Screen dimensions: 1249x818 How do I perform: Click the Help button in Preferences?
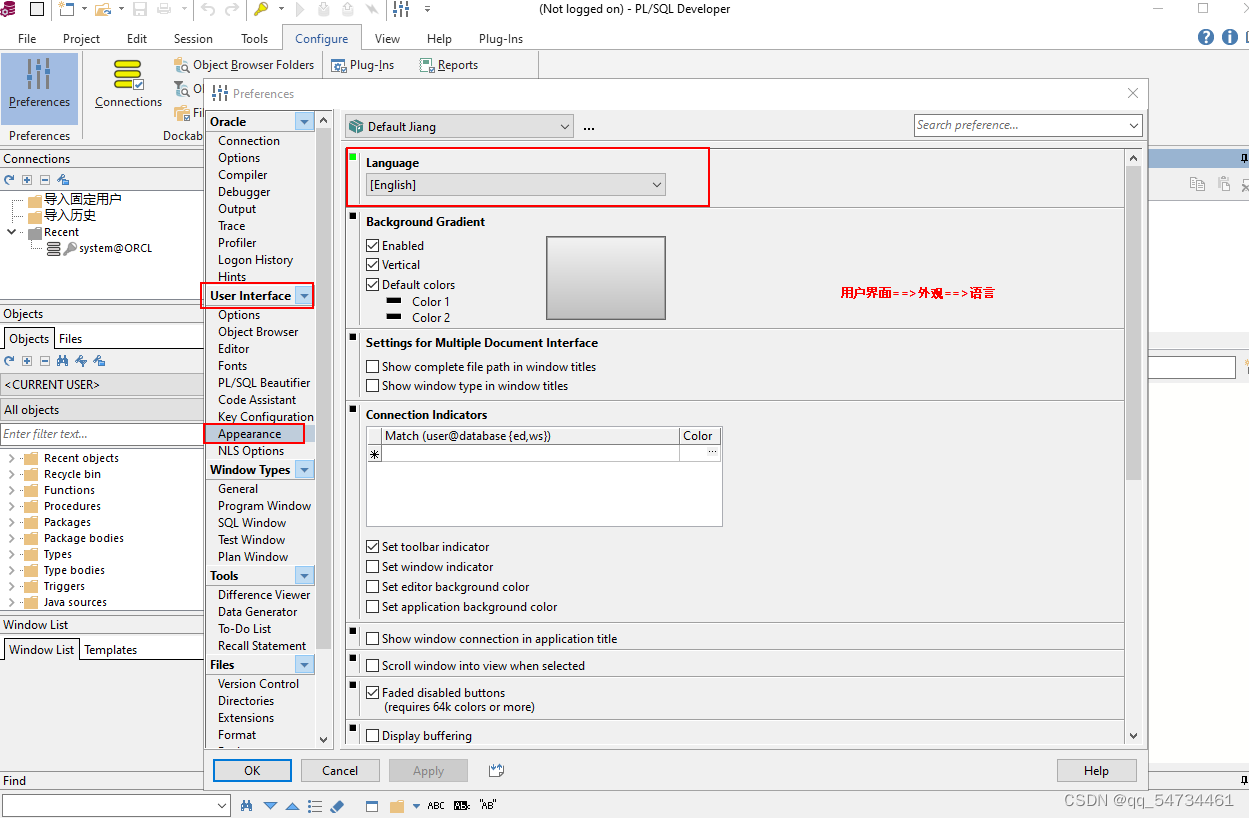coord(1096,770)
